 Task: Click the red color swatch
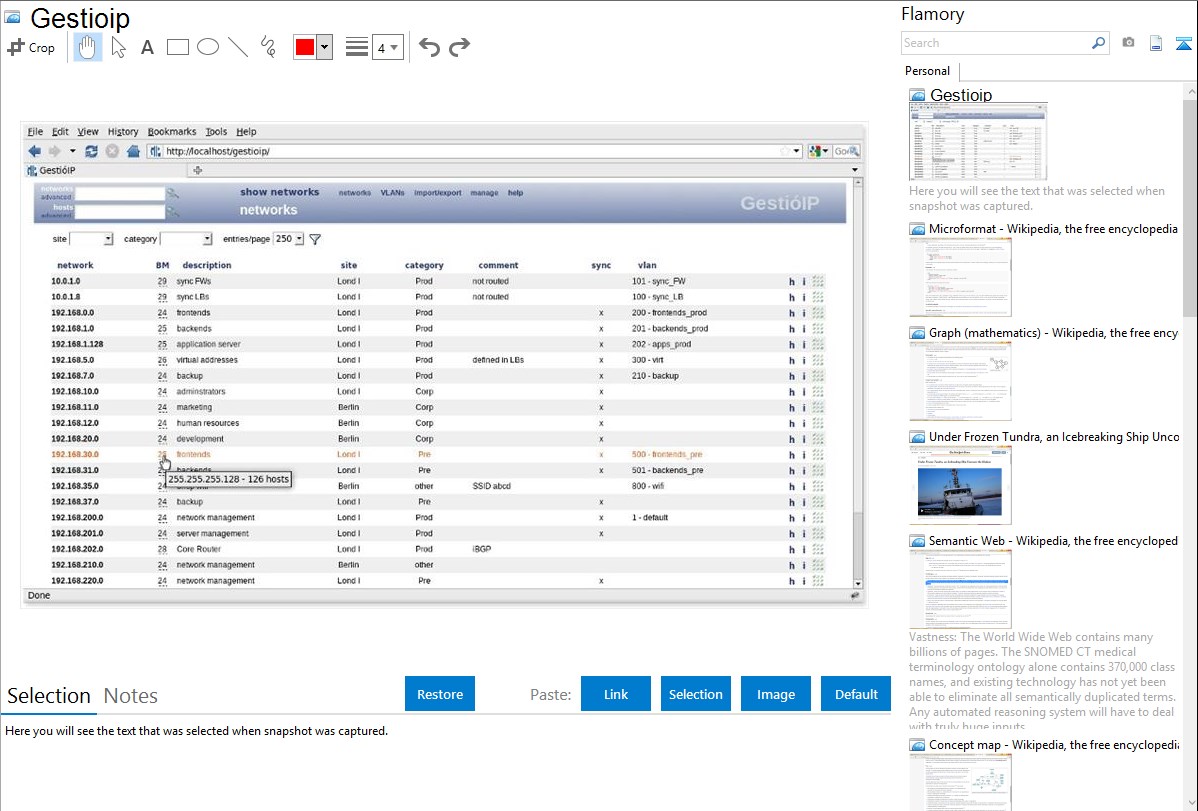click(x=304, y=47)
